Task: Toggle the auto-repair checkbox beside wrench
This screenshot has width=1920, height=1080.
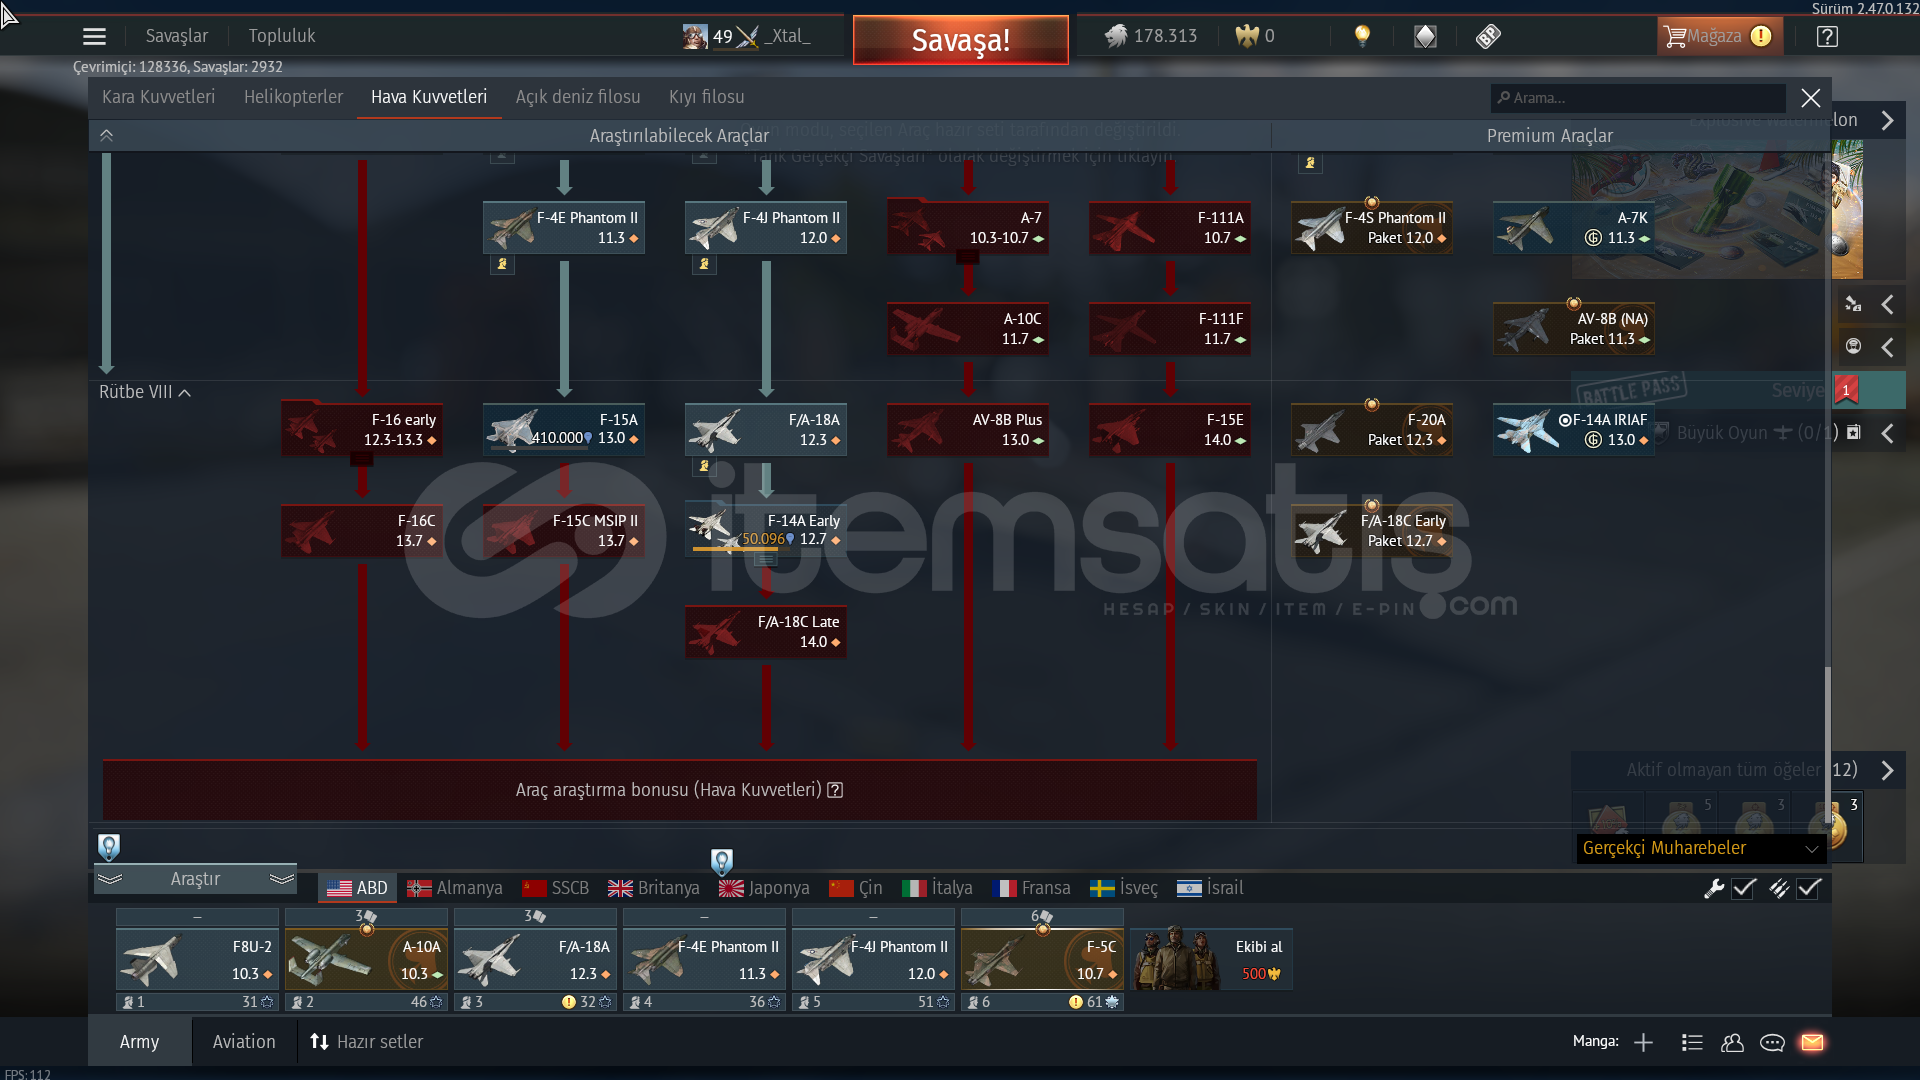Action: point(1744,888)
